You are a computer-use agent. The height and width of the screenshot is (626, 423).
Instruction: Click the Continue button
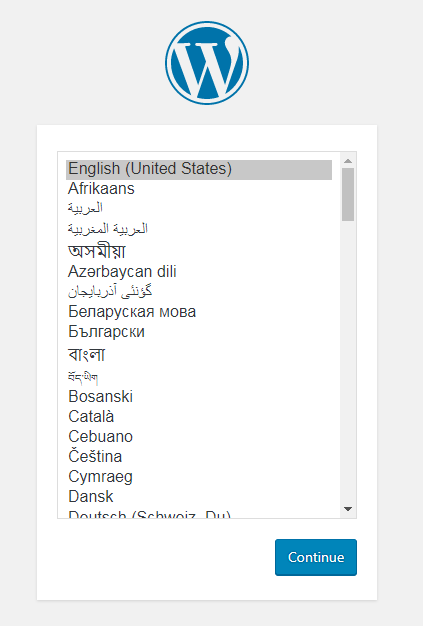point(316,557)
